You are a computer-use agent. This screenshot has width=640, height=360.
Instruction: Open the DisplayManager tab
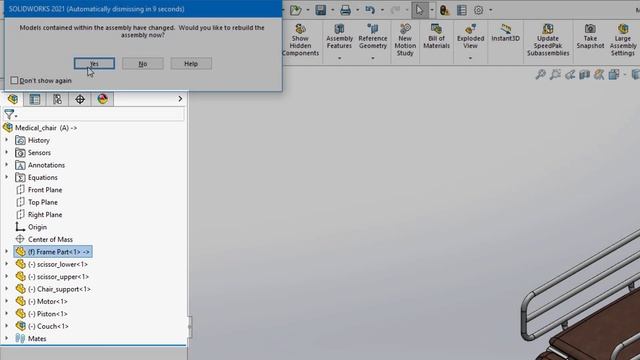[x=102, y=99]
